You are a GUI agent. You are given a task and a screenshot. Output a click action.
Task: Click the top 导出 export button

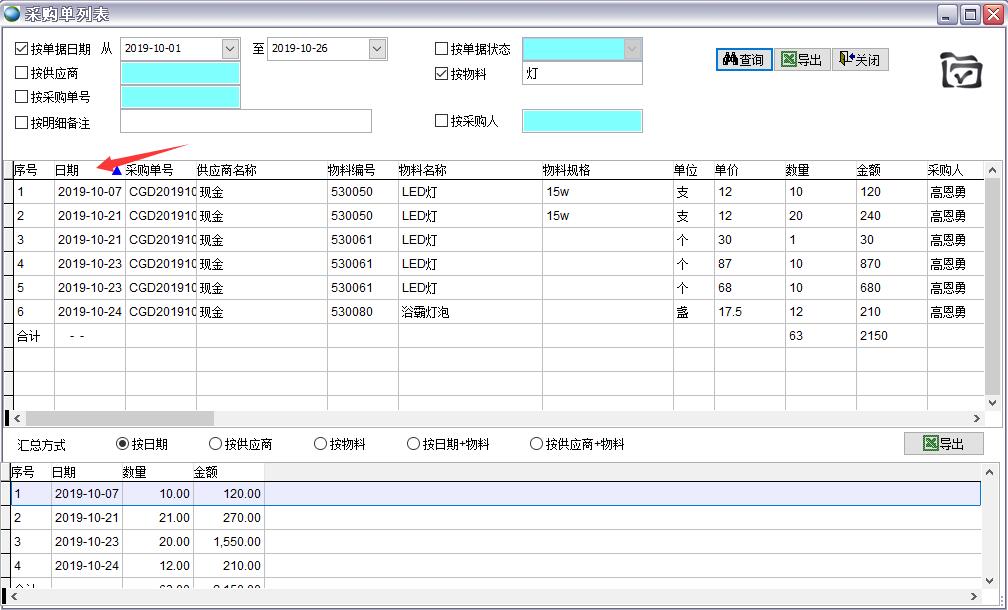pyautogui.click(x=801, y=60)
